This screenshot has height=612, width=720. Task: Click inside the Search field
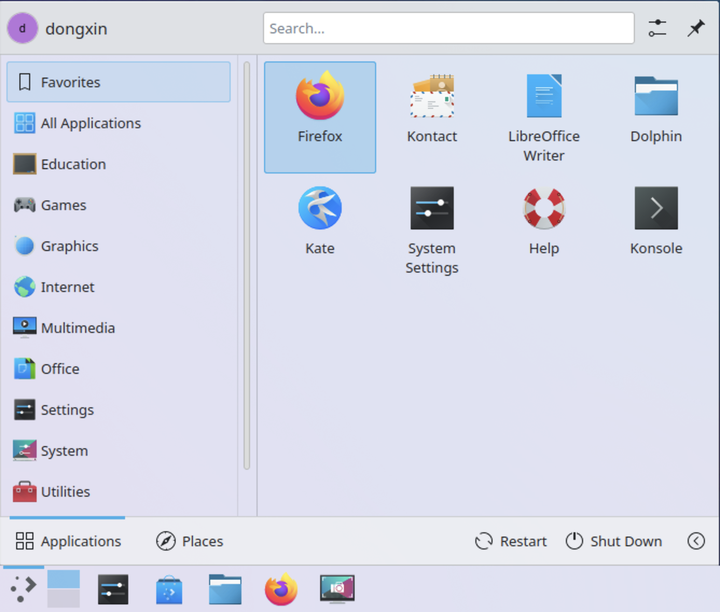(x=449, y=28)
